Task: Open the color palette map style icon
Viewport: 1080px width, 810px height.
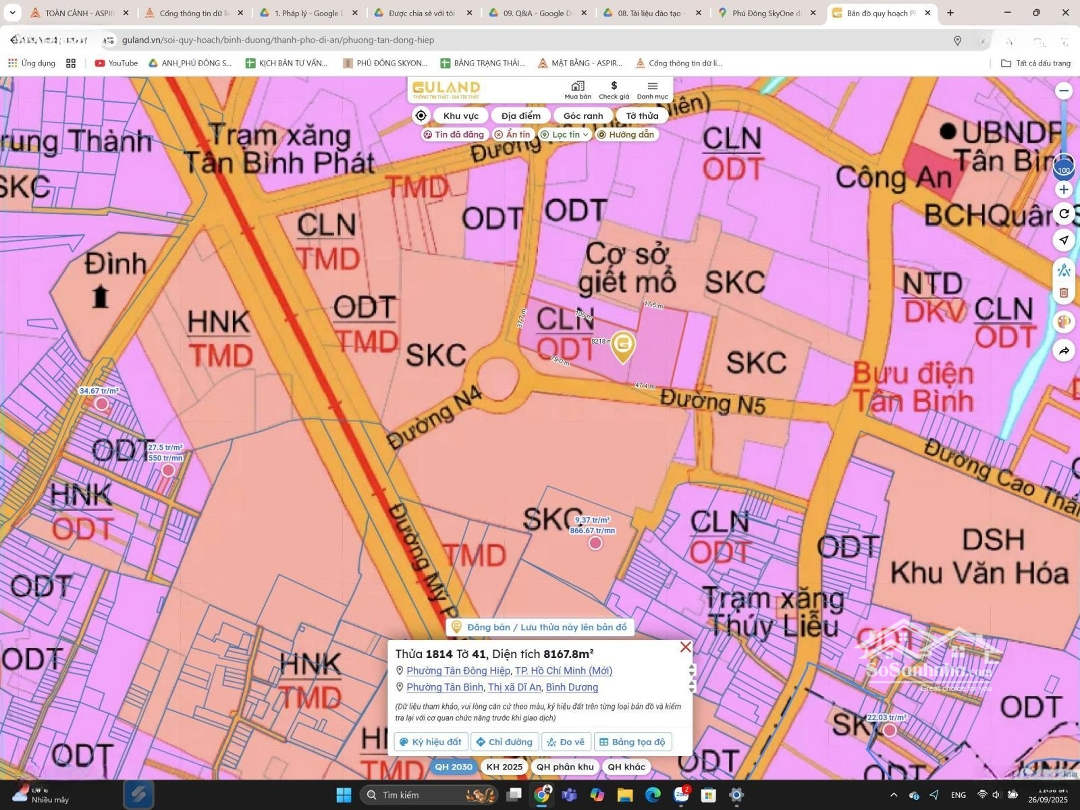Action: click(1063, 322)
